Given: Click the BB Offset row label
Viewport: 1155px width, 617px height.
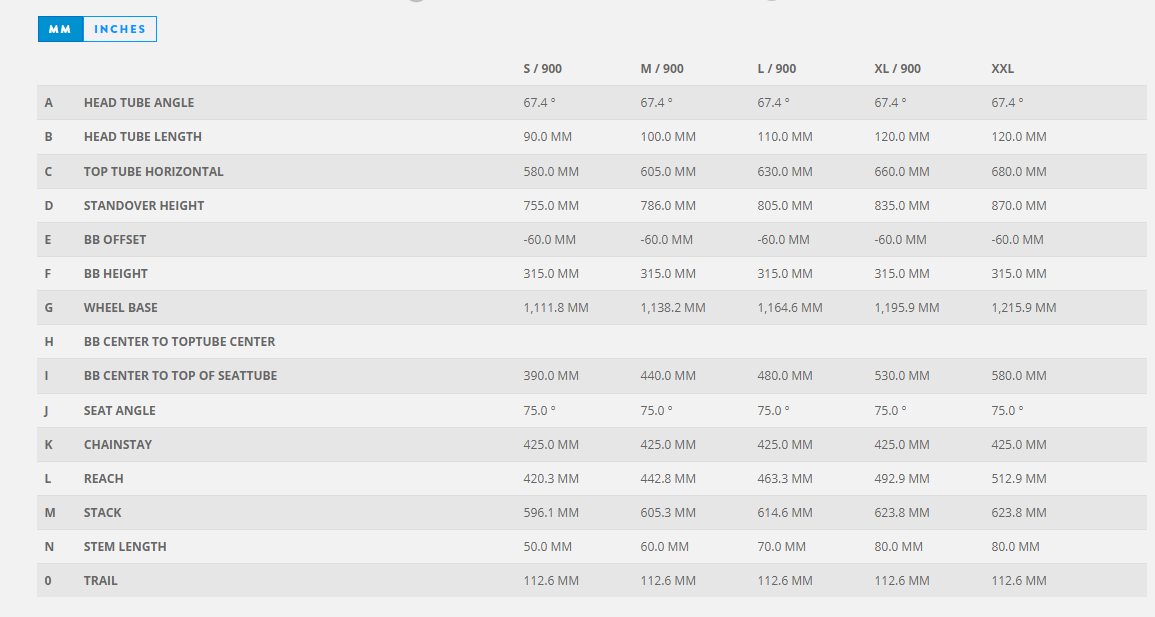Looking at the screenshot, I should (115, 240).
